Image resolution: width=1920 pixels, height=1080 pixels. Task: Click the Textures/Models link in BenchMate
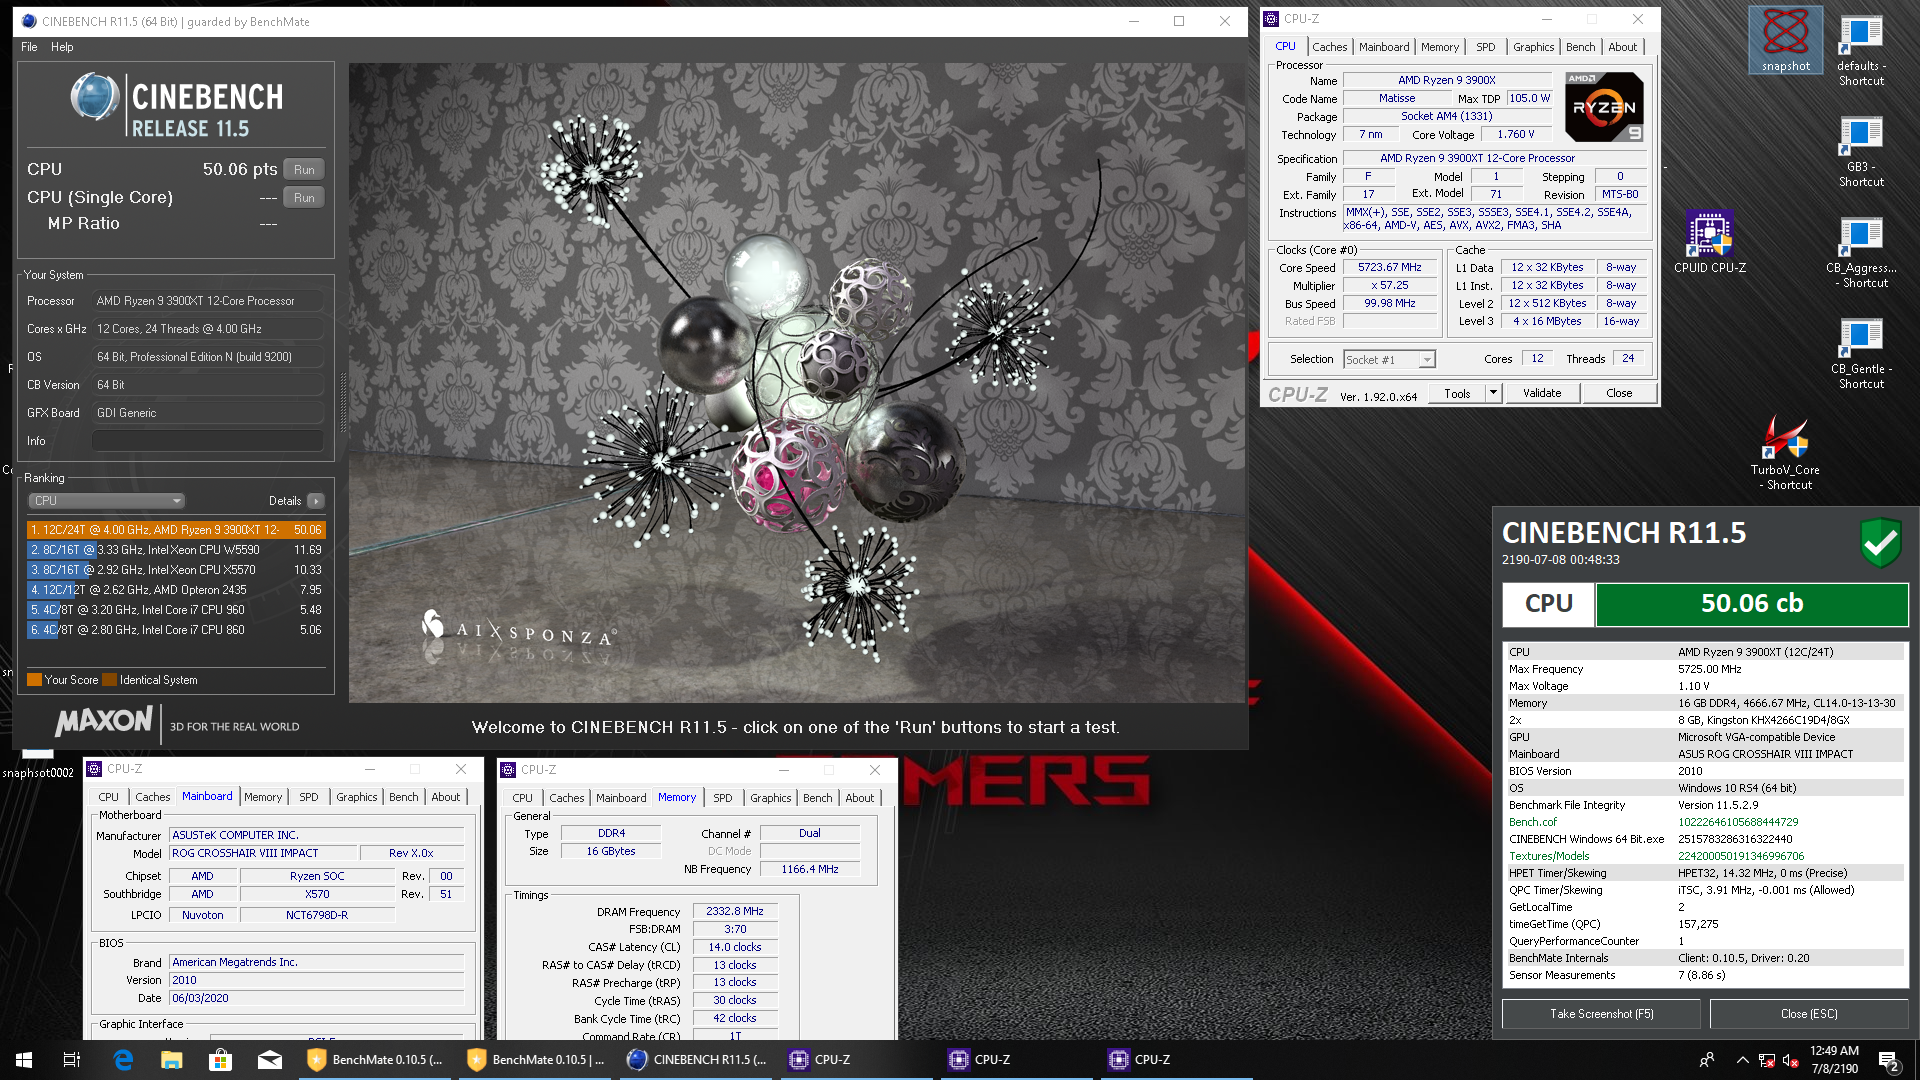(x=1549, y=856)
